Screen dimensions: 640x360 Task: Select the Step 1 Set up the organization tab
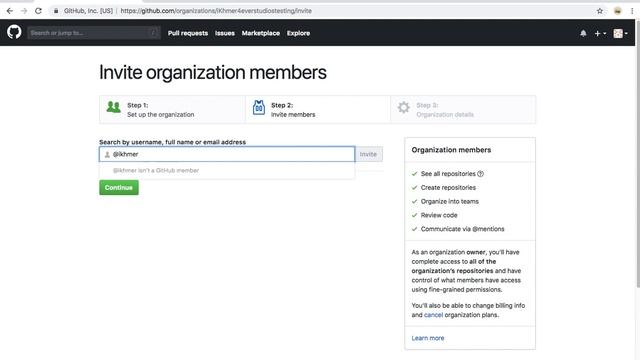click(172, 109)
